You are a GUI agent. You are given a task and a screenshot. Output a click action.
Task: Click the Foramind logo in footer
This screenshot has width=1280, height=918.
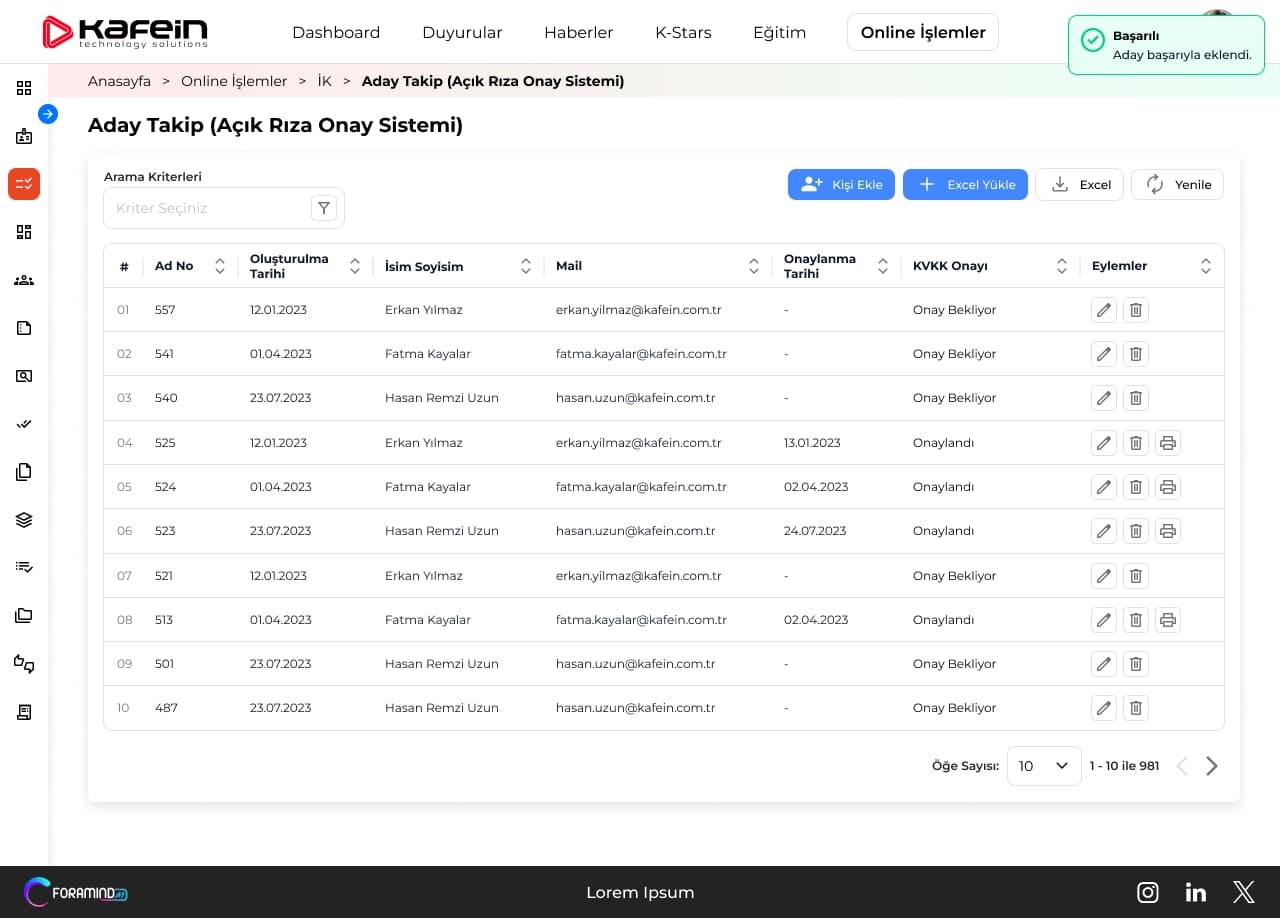tap(76, 892)
